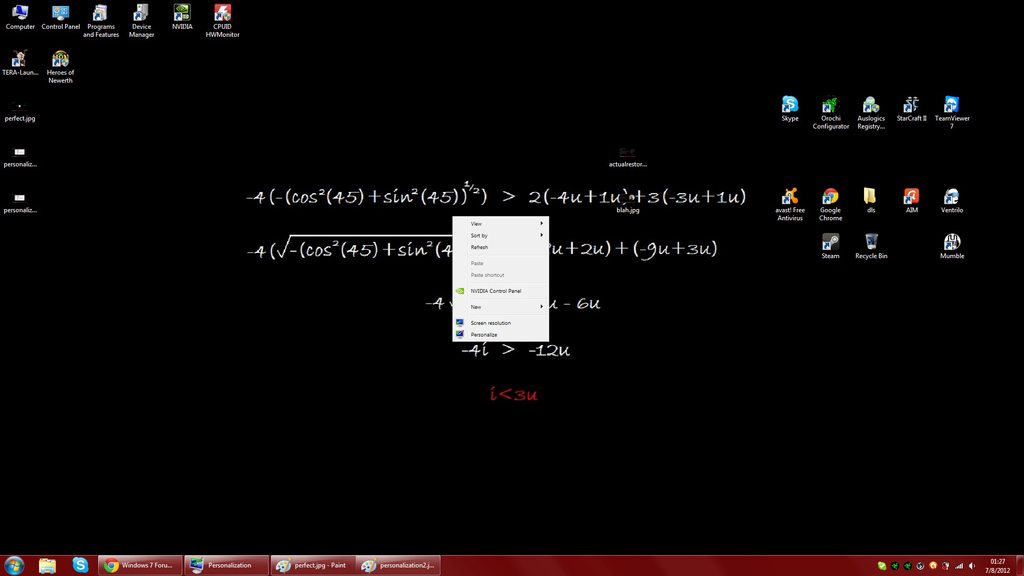The width and height of the screenshot is (1024, 576).
Task: Click the network signal tray icon
Action: (959, 566)
